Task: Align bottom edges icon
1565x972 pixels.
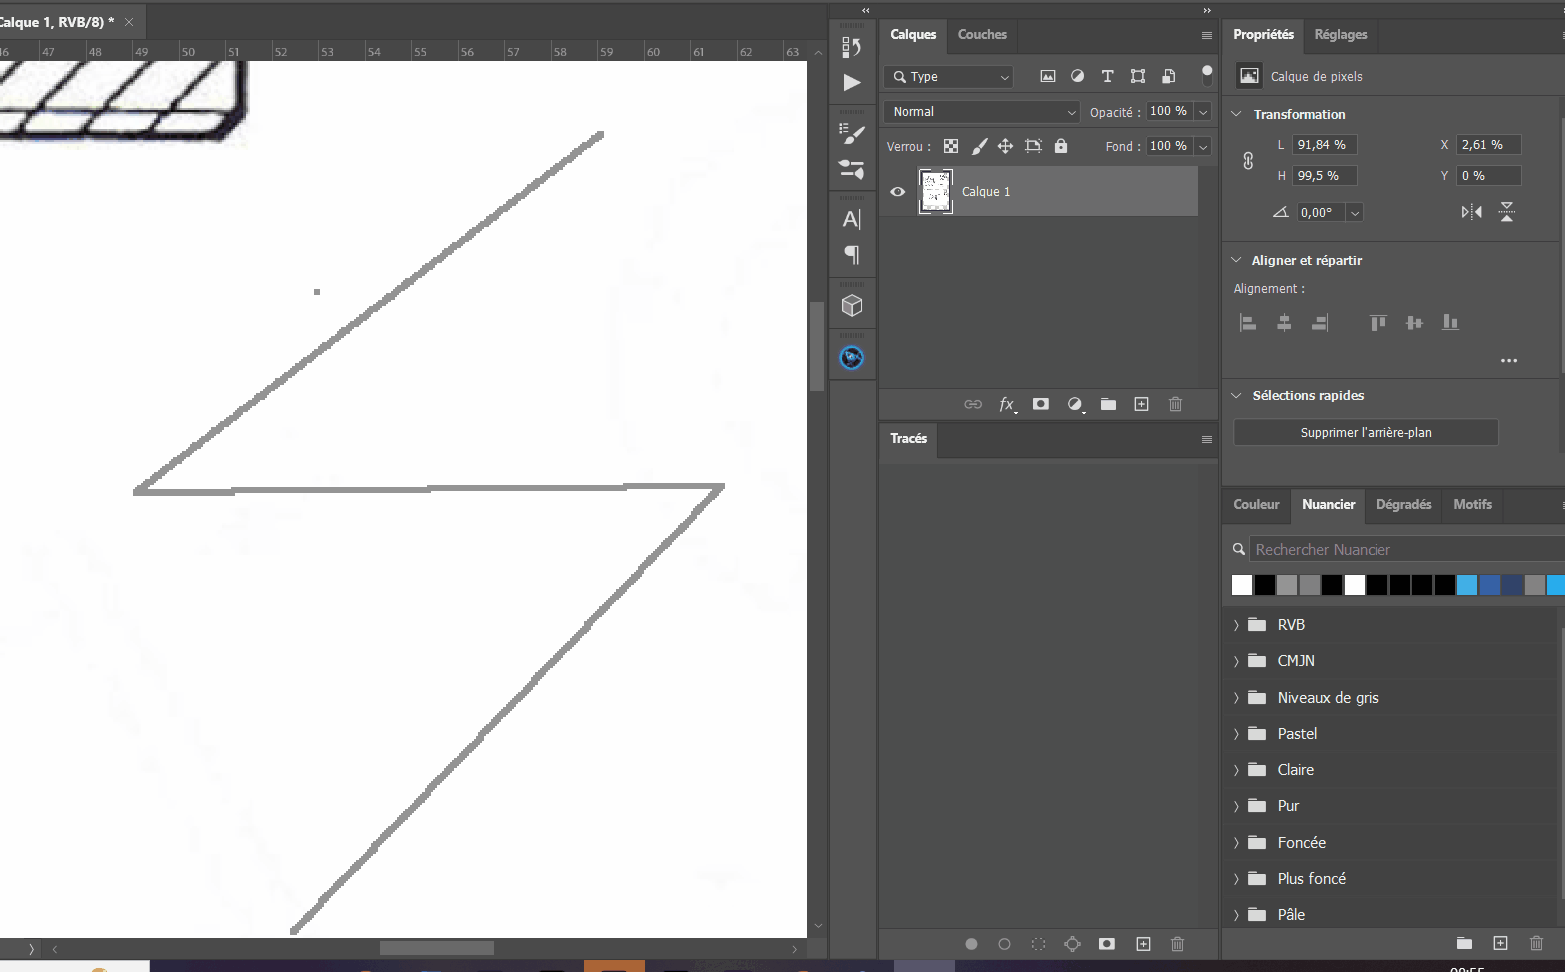Action: pyautogui.click(x=1450, y=322)
